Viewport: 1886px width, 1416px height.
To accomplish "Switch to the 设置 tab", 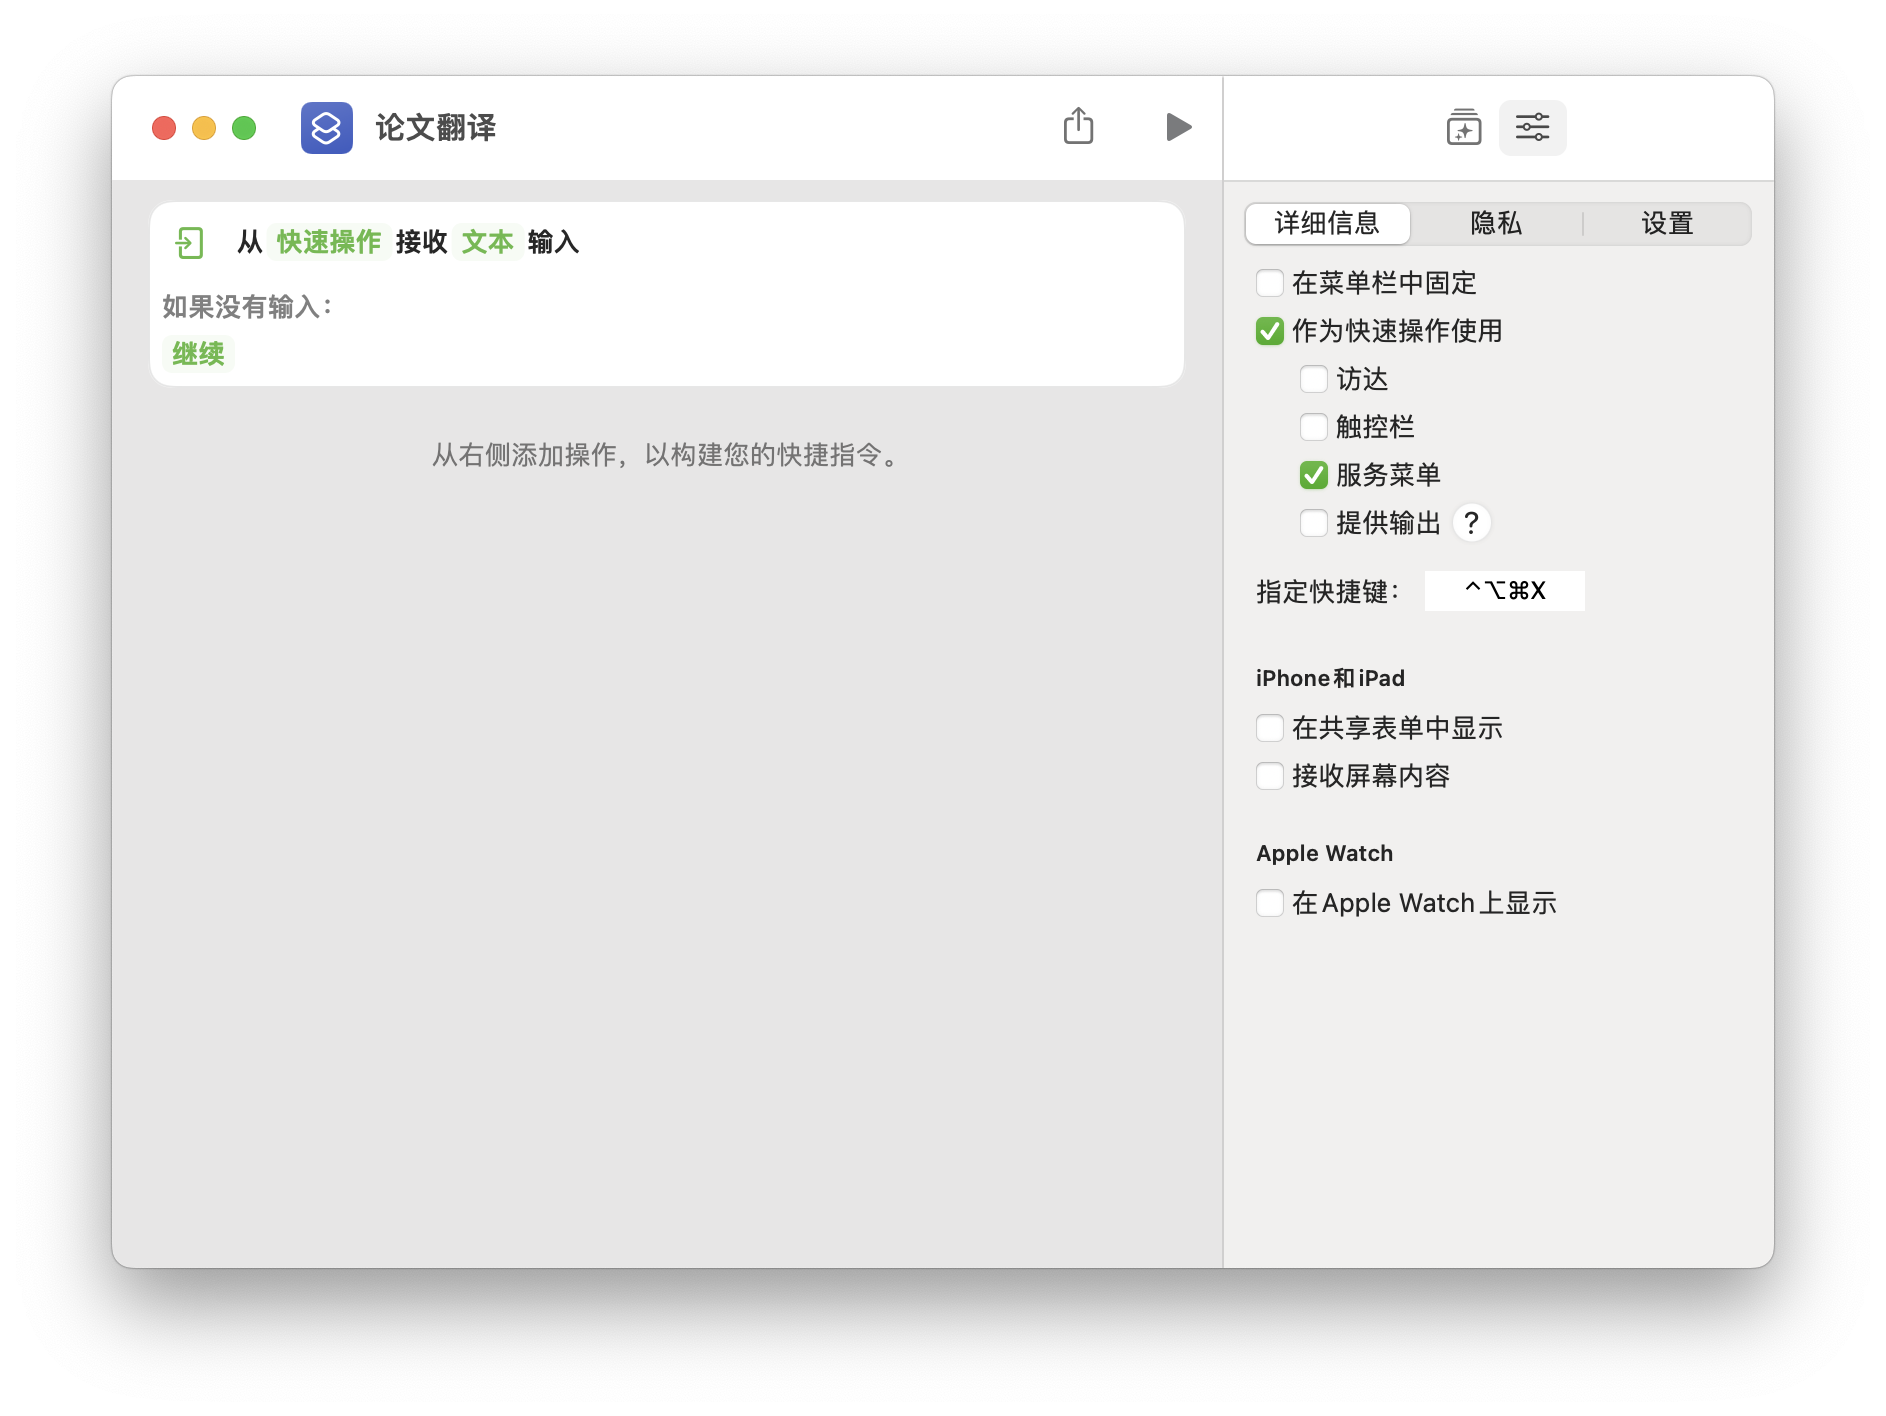I will coord(1667,223).
